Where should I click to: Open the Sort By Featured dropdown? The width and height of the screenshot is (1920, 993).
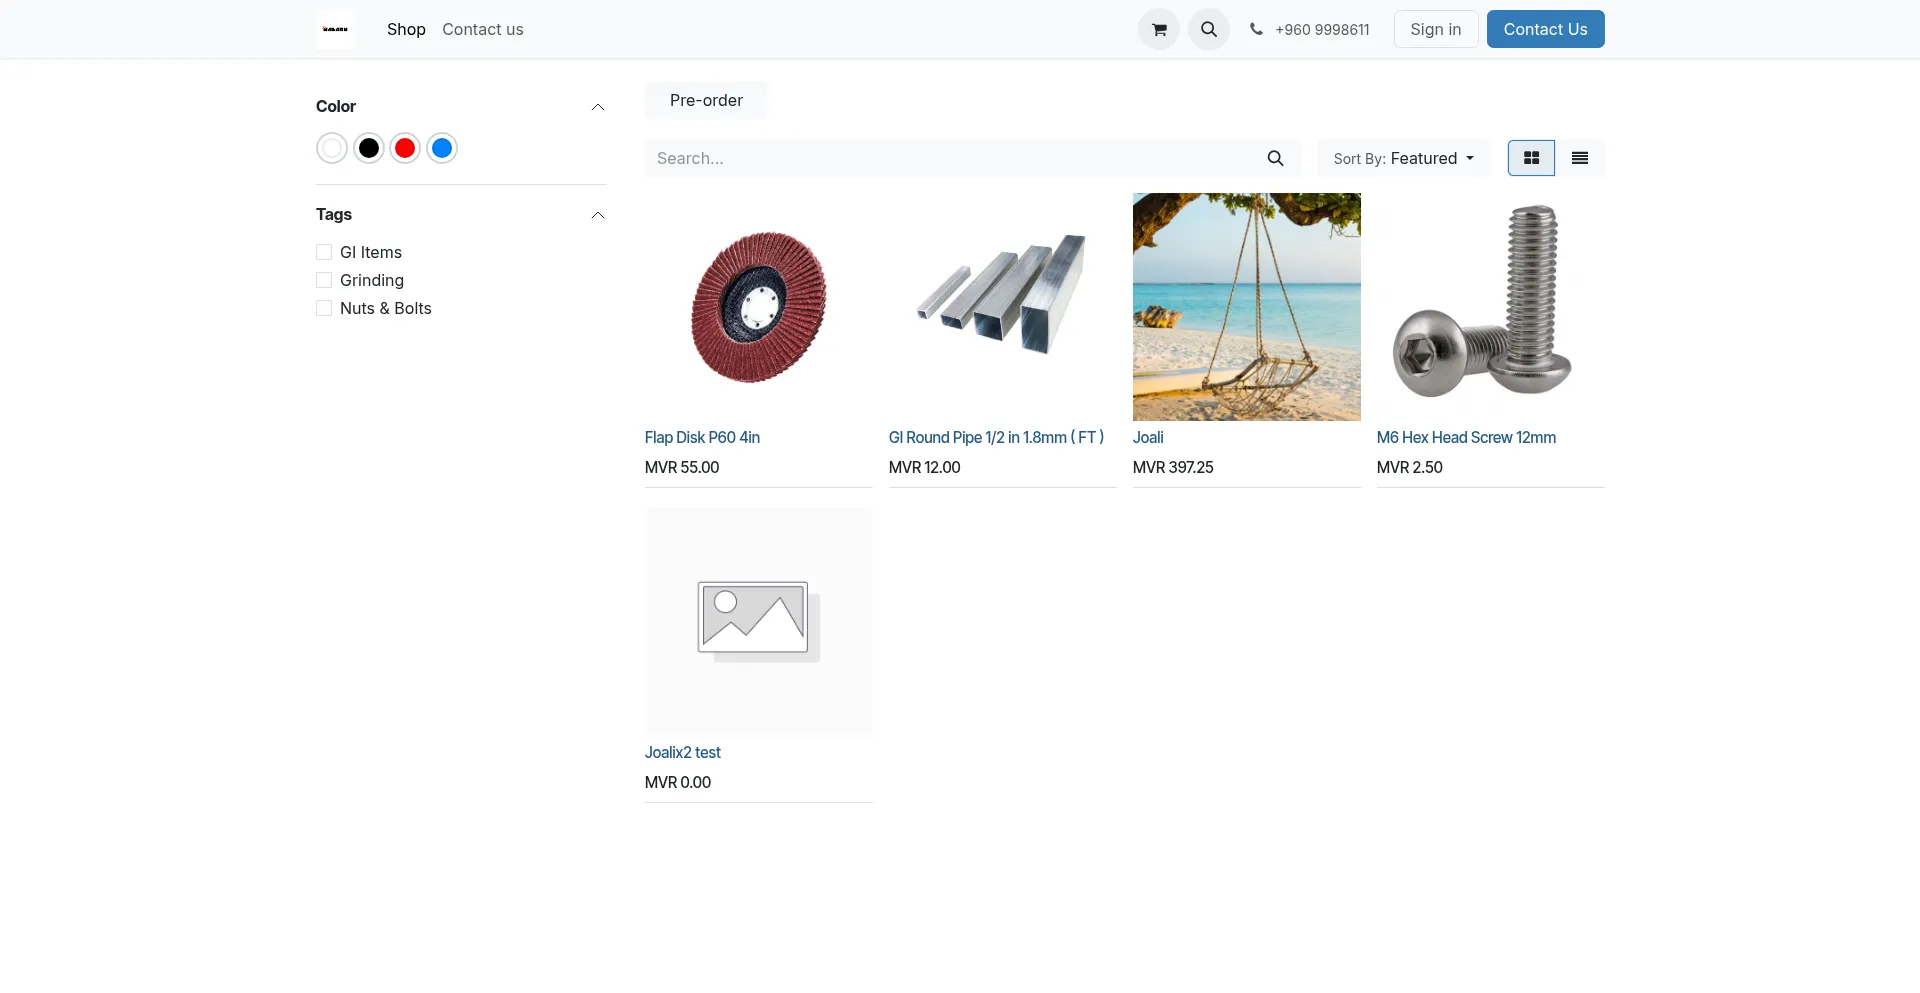pos(1403,158)
